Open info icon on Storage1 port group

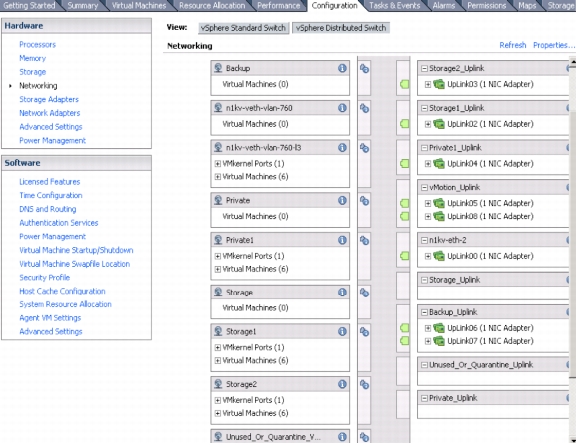click(x=342, y=332)
